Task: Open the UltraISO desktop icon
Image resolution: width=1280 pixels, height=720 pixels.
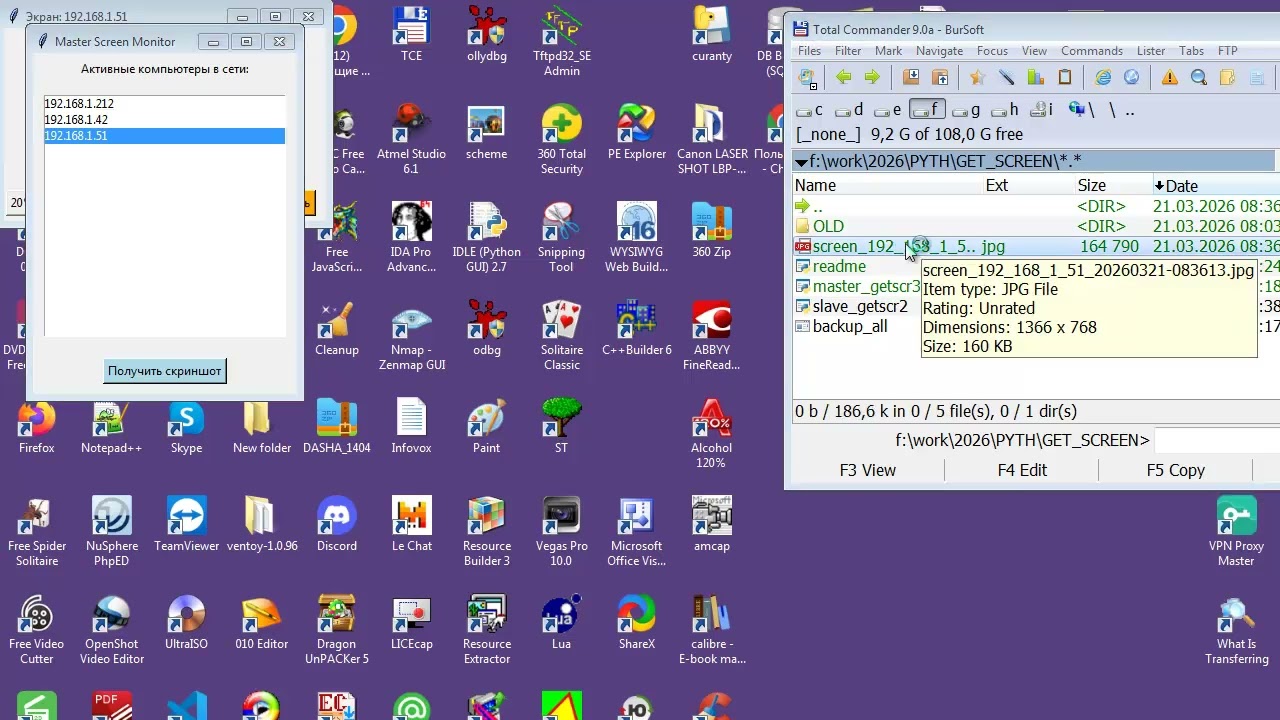Action: (x=186, y=623)
